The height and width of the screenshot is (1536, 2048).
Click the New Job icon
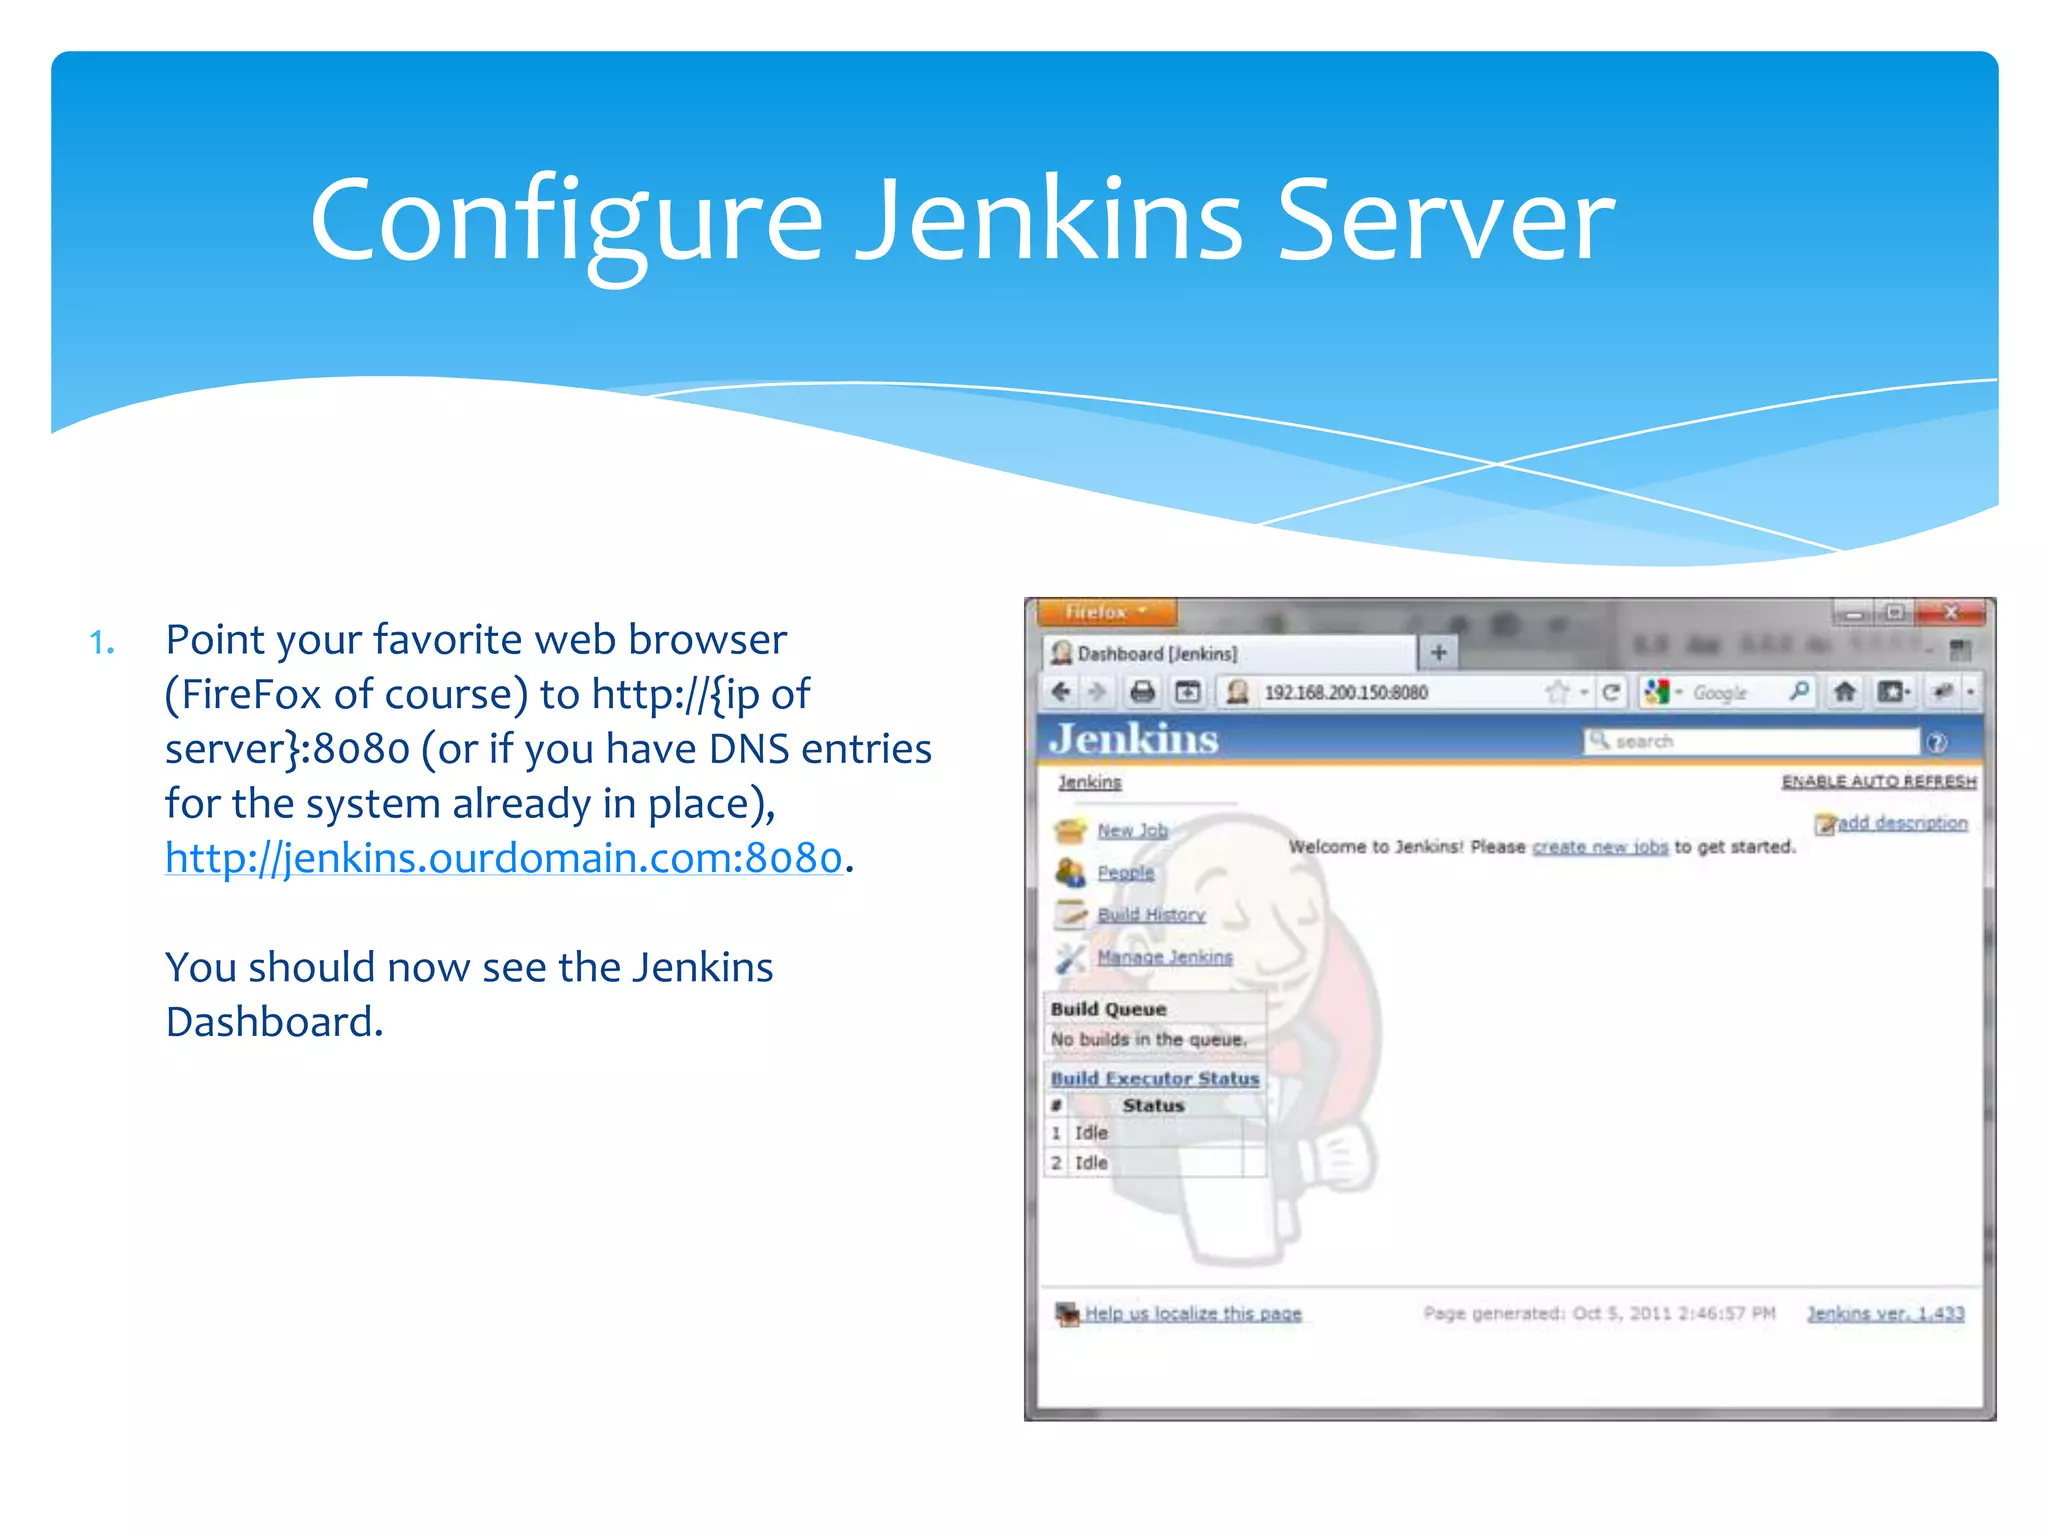[x=1070, y=830]
